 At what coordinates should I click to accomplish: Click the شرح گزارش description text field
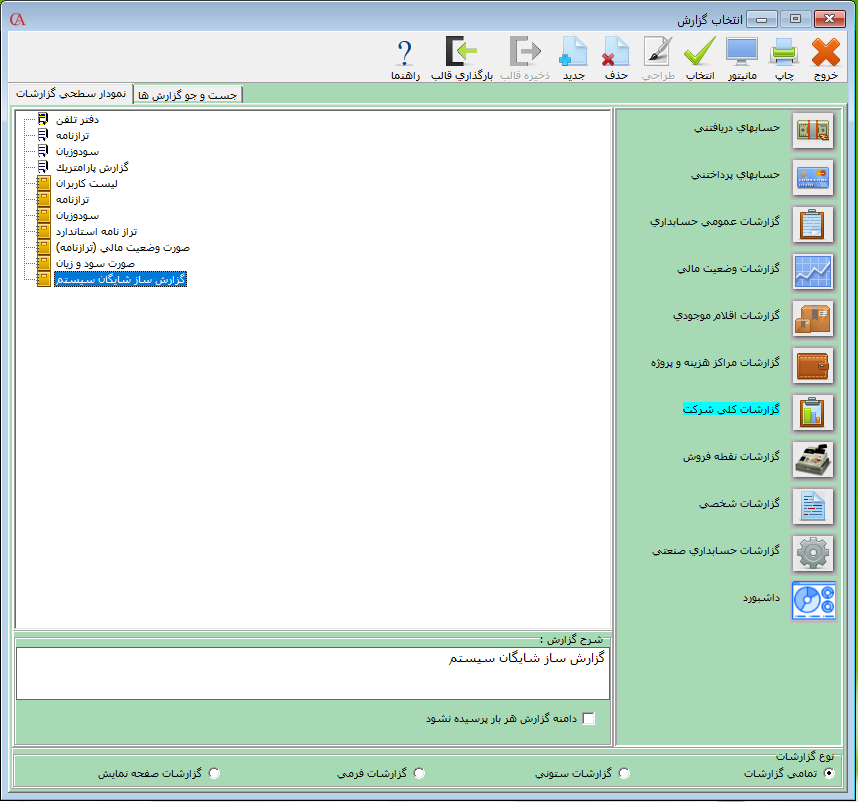(313, 673)
